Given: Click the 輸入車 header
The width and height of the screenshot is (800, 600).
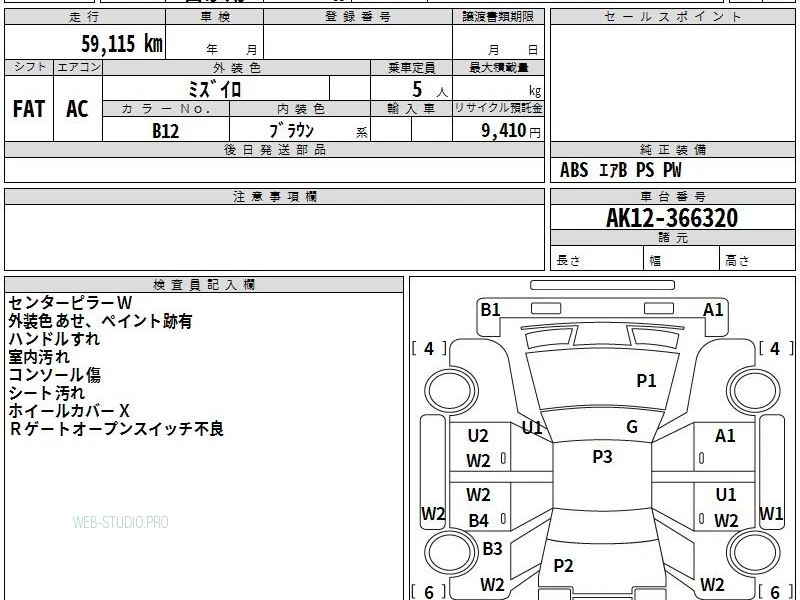Looking at the screenshot, I should pyautogui.click(x=411, y=109).
